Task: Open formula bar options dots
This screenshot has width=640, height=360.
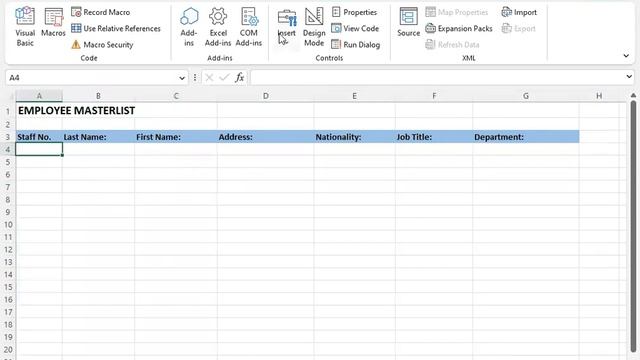Action: (195, 77)
